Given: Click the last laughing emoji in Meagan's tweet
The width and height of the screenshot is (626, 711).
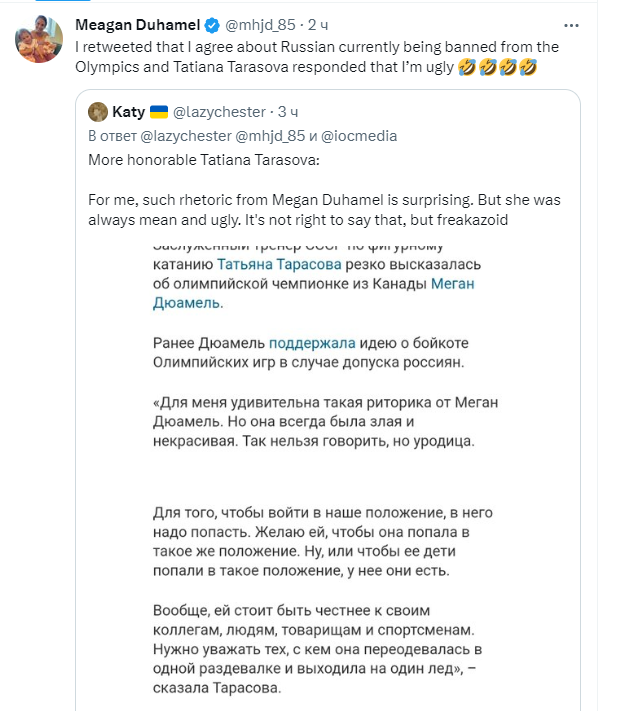Looking at the screenshot, I should 529,67.
